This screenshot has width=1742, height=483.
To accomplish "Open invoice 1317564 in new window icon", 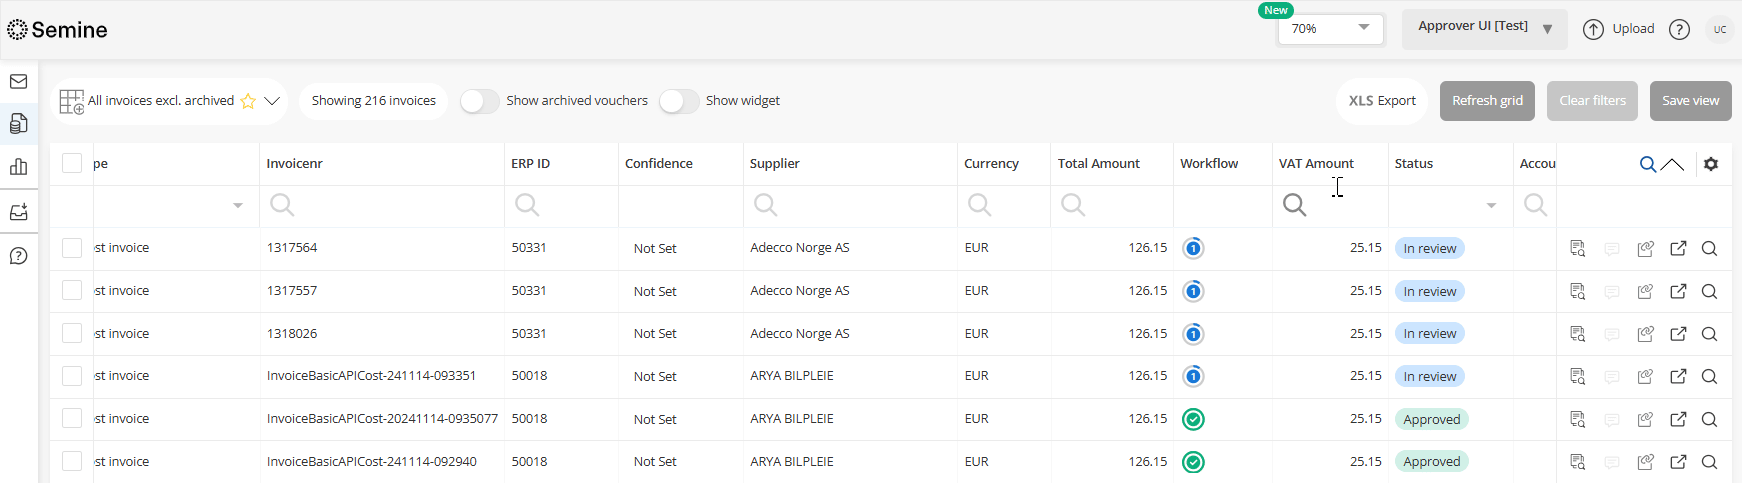I will pos(1678,249).
